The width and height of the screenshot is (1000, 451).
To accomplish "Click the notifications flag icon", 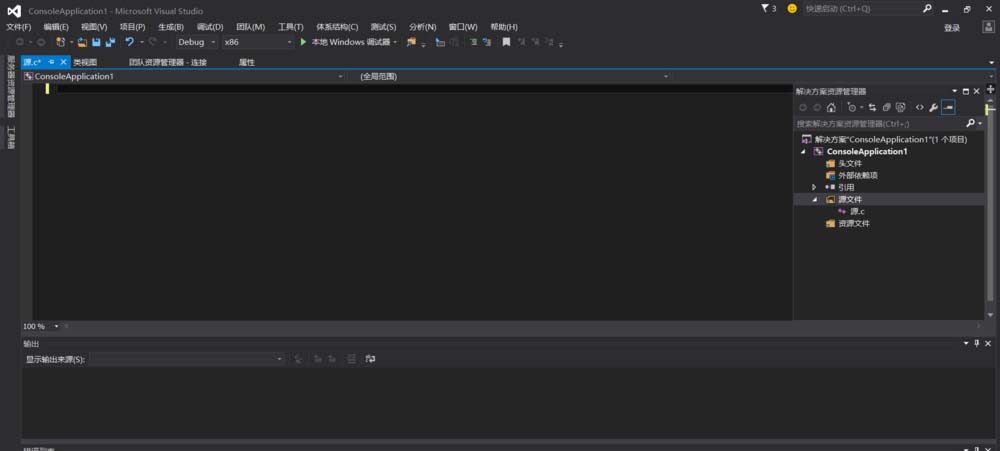I will point(766,9).
